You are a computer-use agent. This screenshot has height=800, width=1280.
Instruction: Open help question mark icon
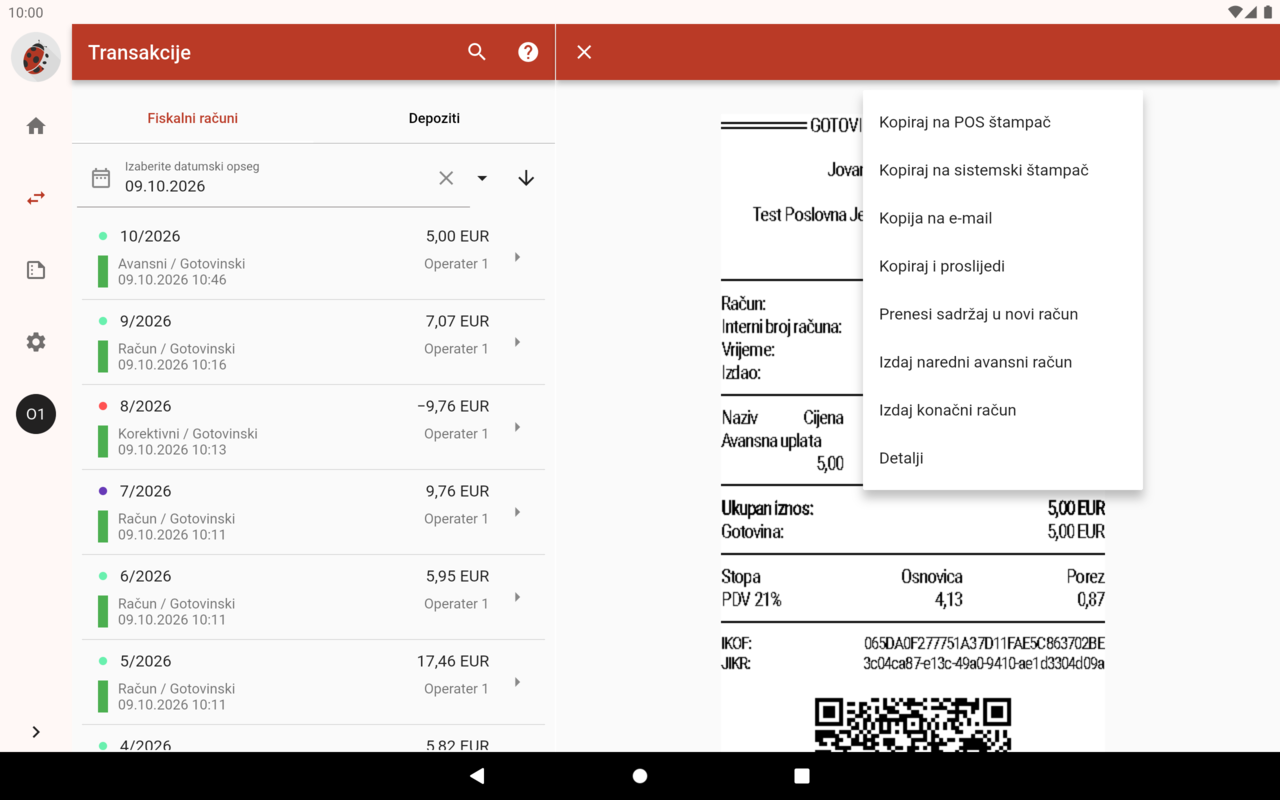(528, 52)
